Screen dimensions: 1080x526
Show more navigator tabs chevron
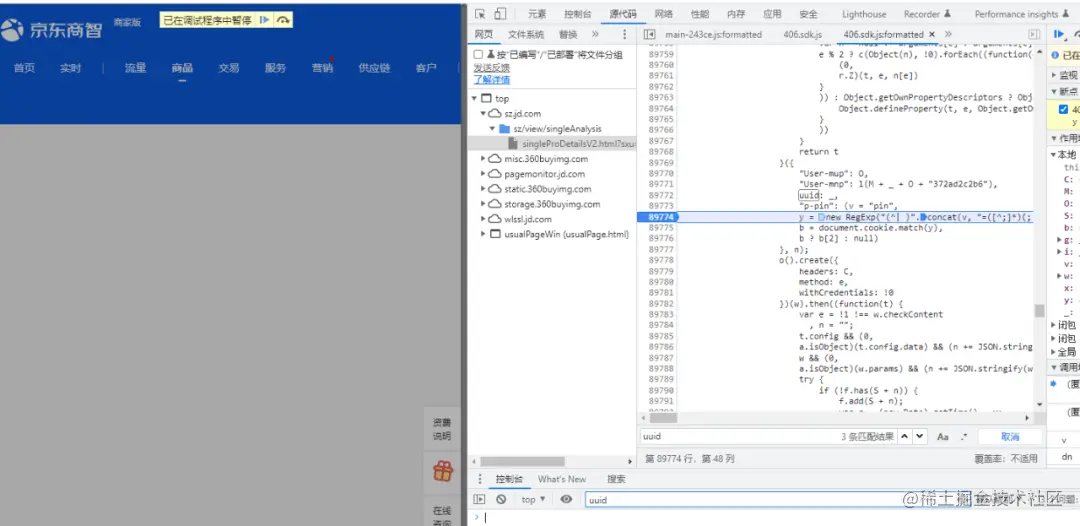595,34
